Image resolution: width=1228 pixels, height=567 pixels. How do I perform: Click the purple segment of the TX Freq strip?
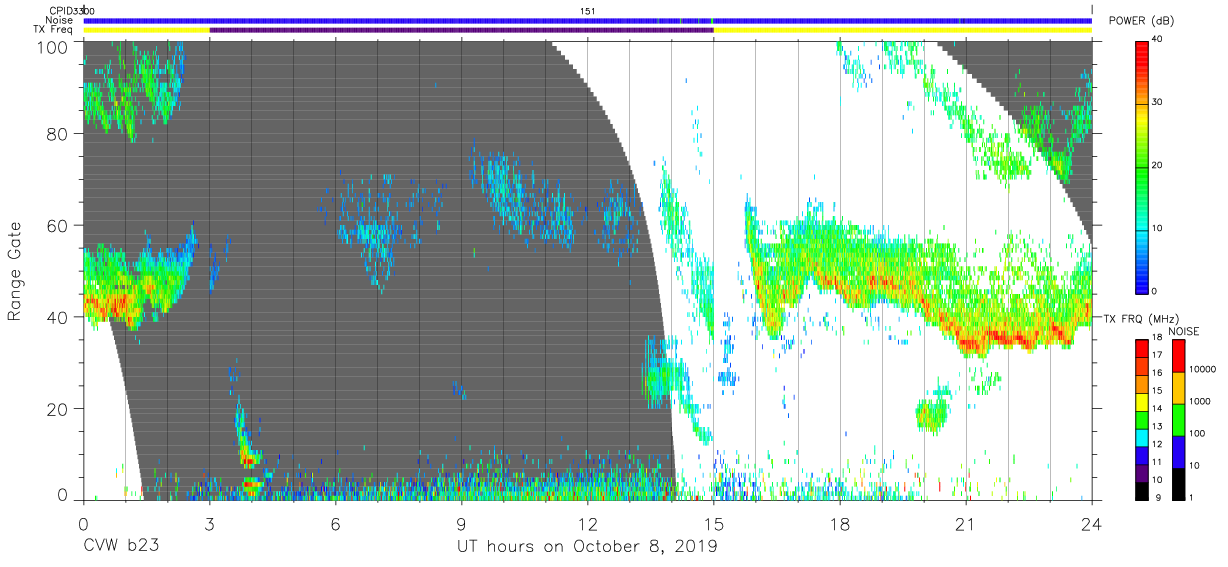click(x=461, y=30)
